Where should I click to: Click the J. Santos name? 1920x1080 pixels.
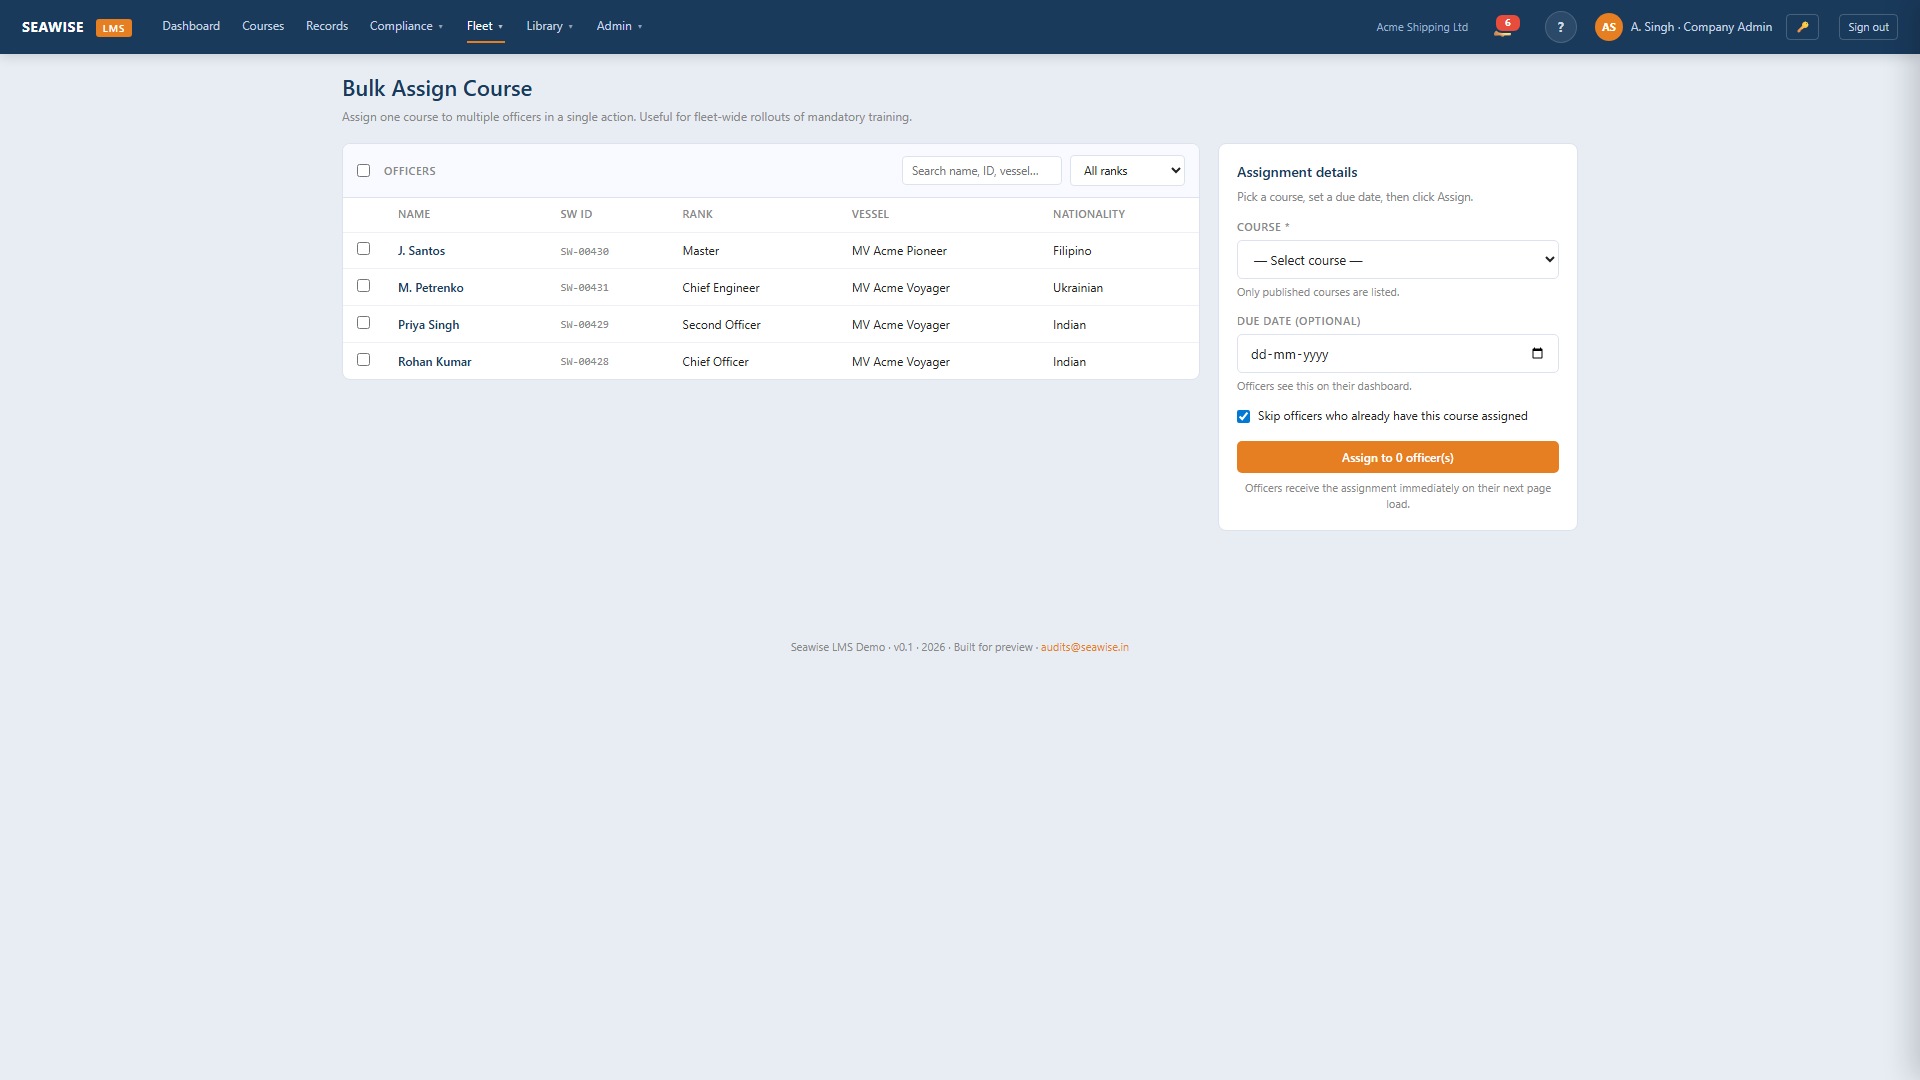[421, 251]
